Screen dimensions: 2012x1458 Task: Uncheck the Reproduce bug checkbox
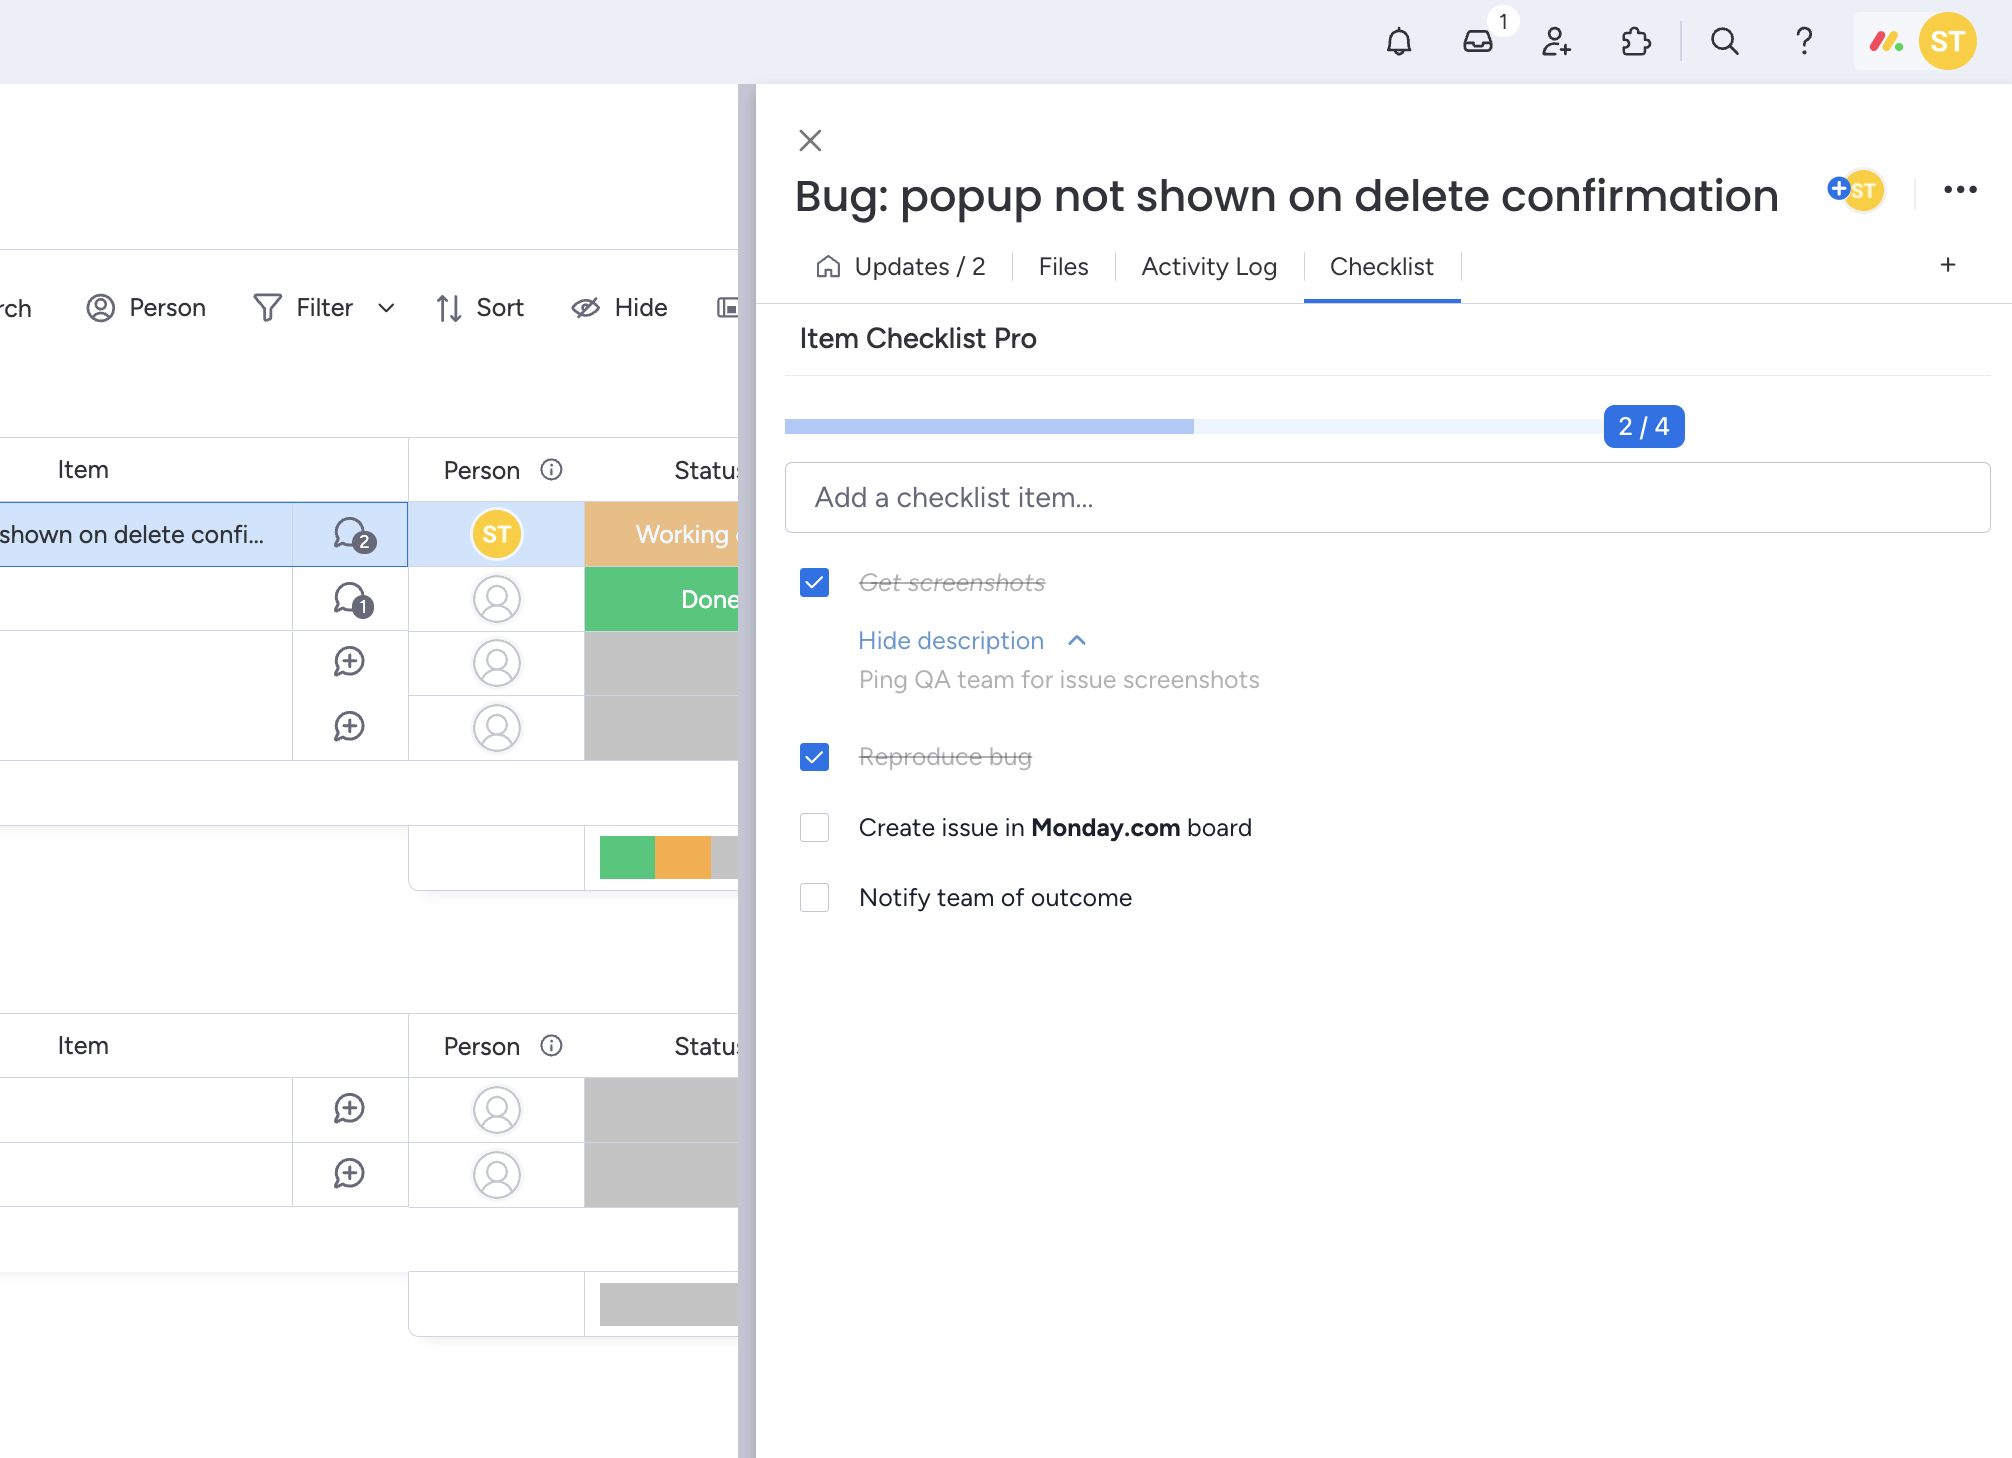tap(815, 757)
